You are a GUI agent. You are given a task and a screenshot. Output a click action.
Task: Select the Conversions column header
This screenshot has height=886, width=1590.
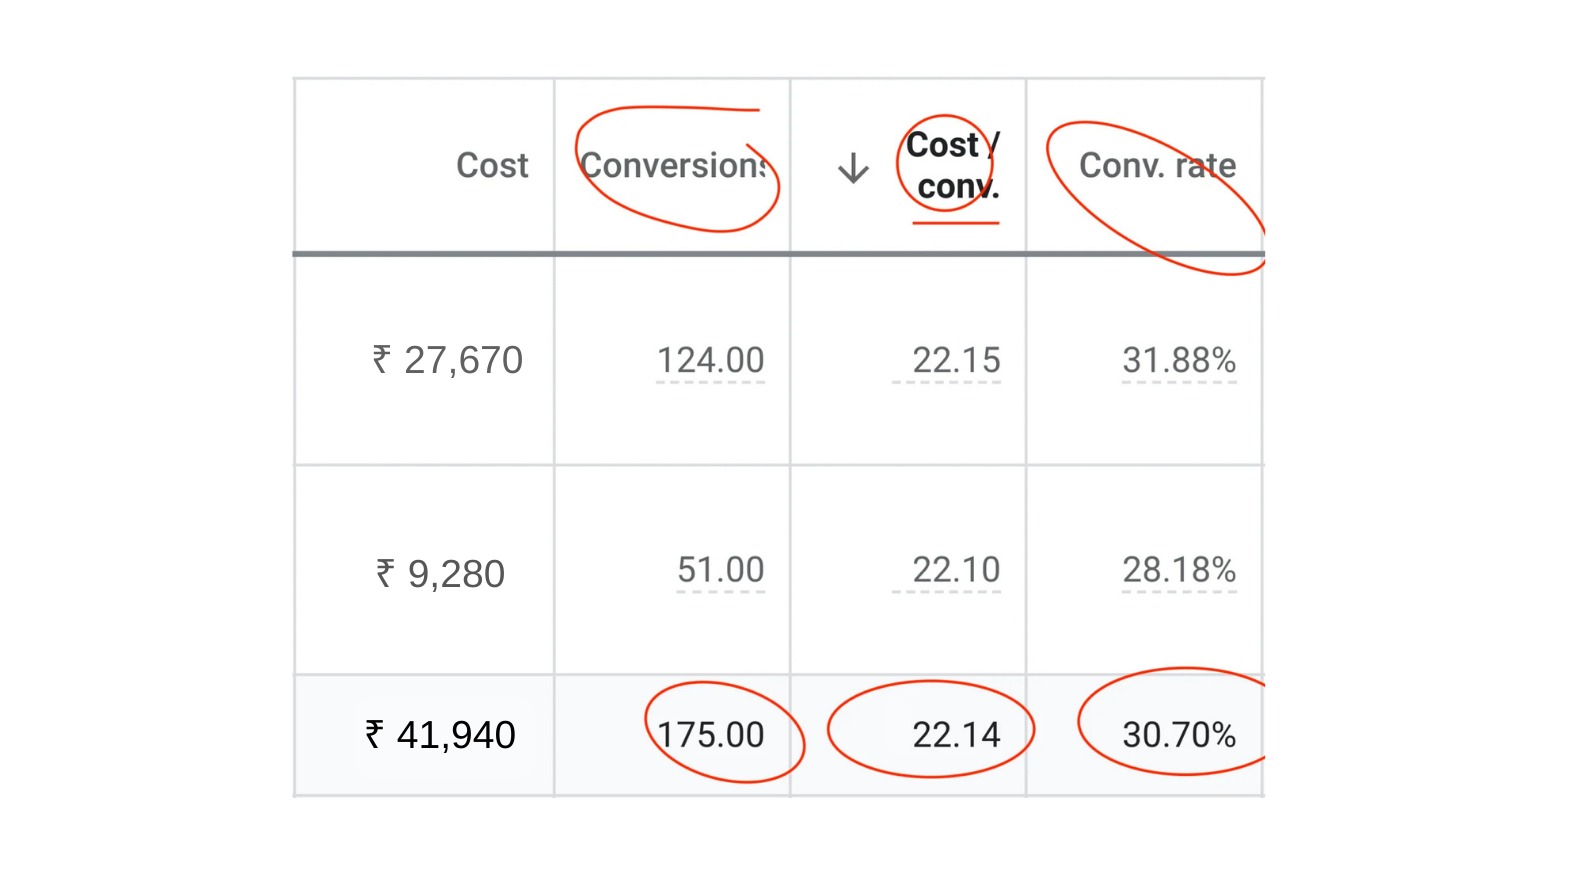[674, 165]
